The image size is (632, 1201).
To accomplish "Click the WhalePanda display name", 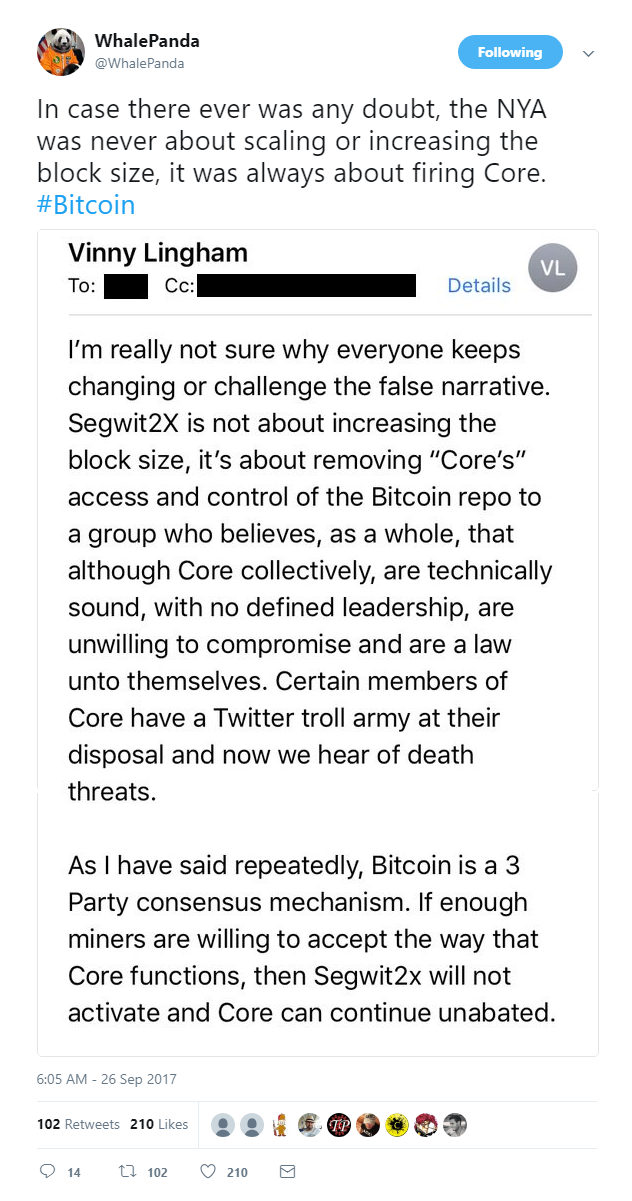I will click(x=147, y=41).
